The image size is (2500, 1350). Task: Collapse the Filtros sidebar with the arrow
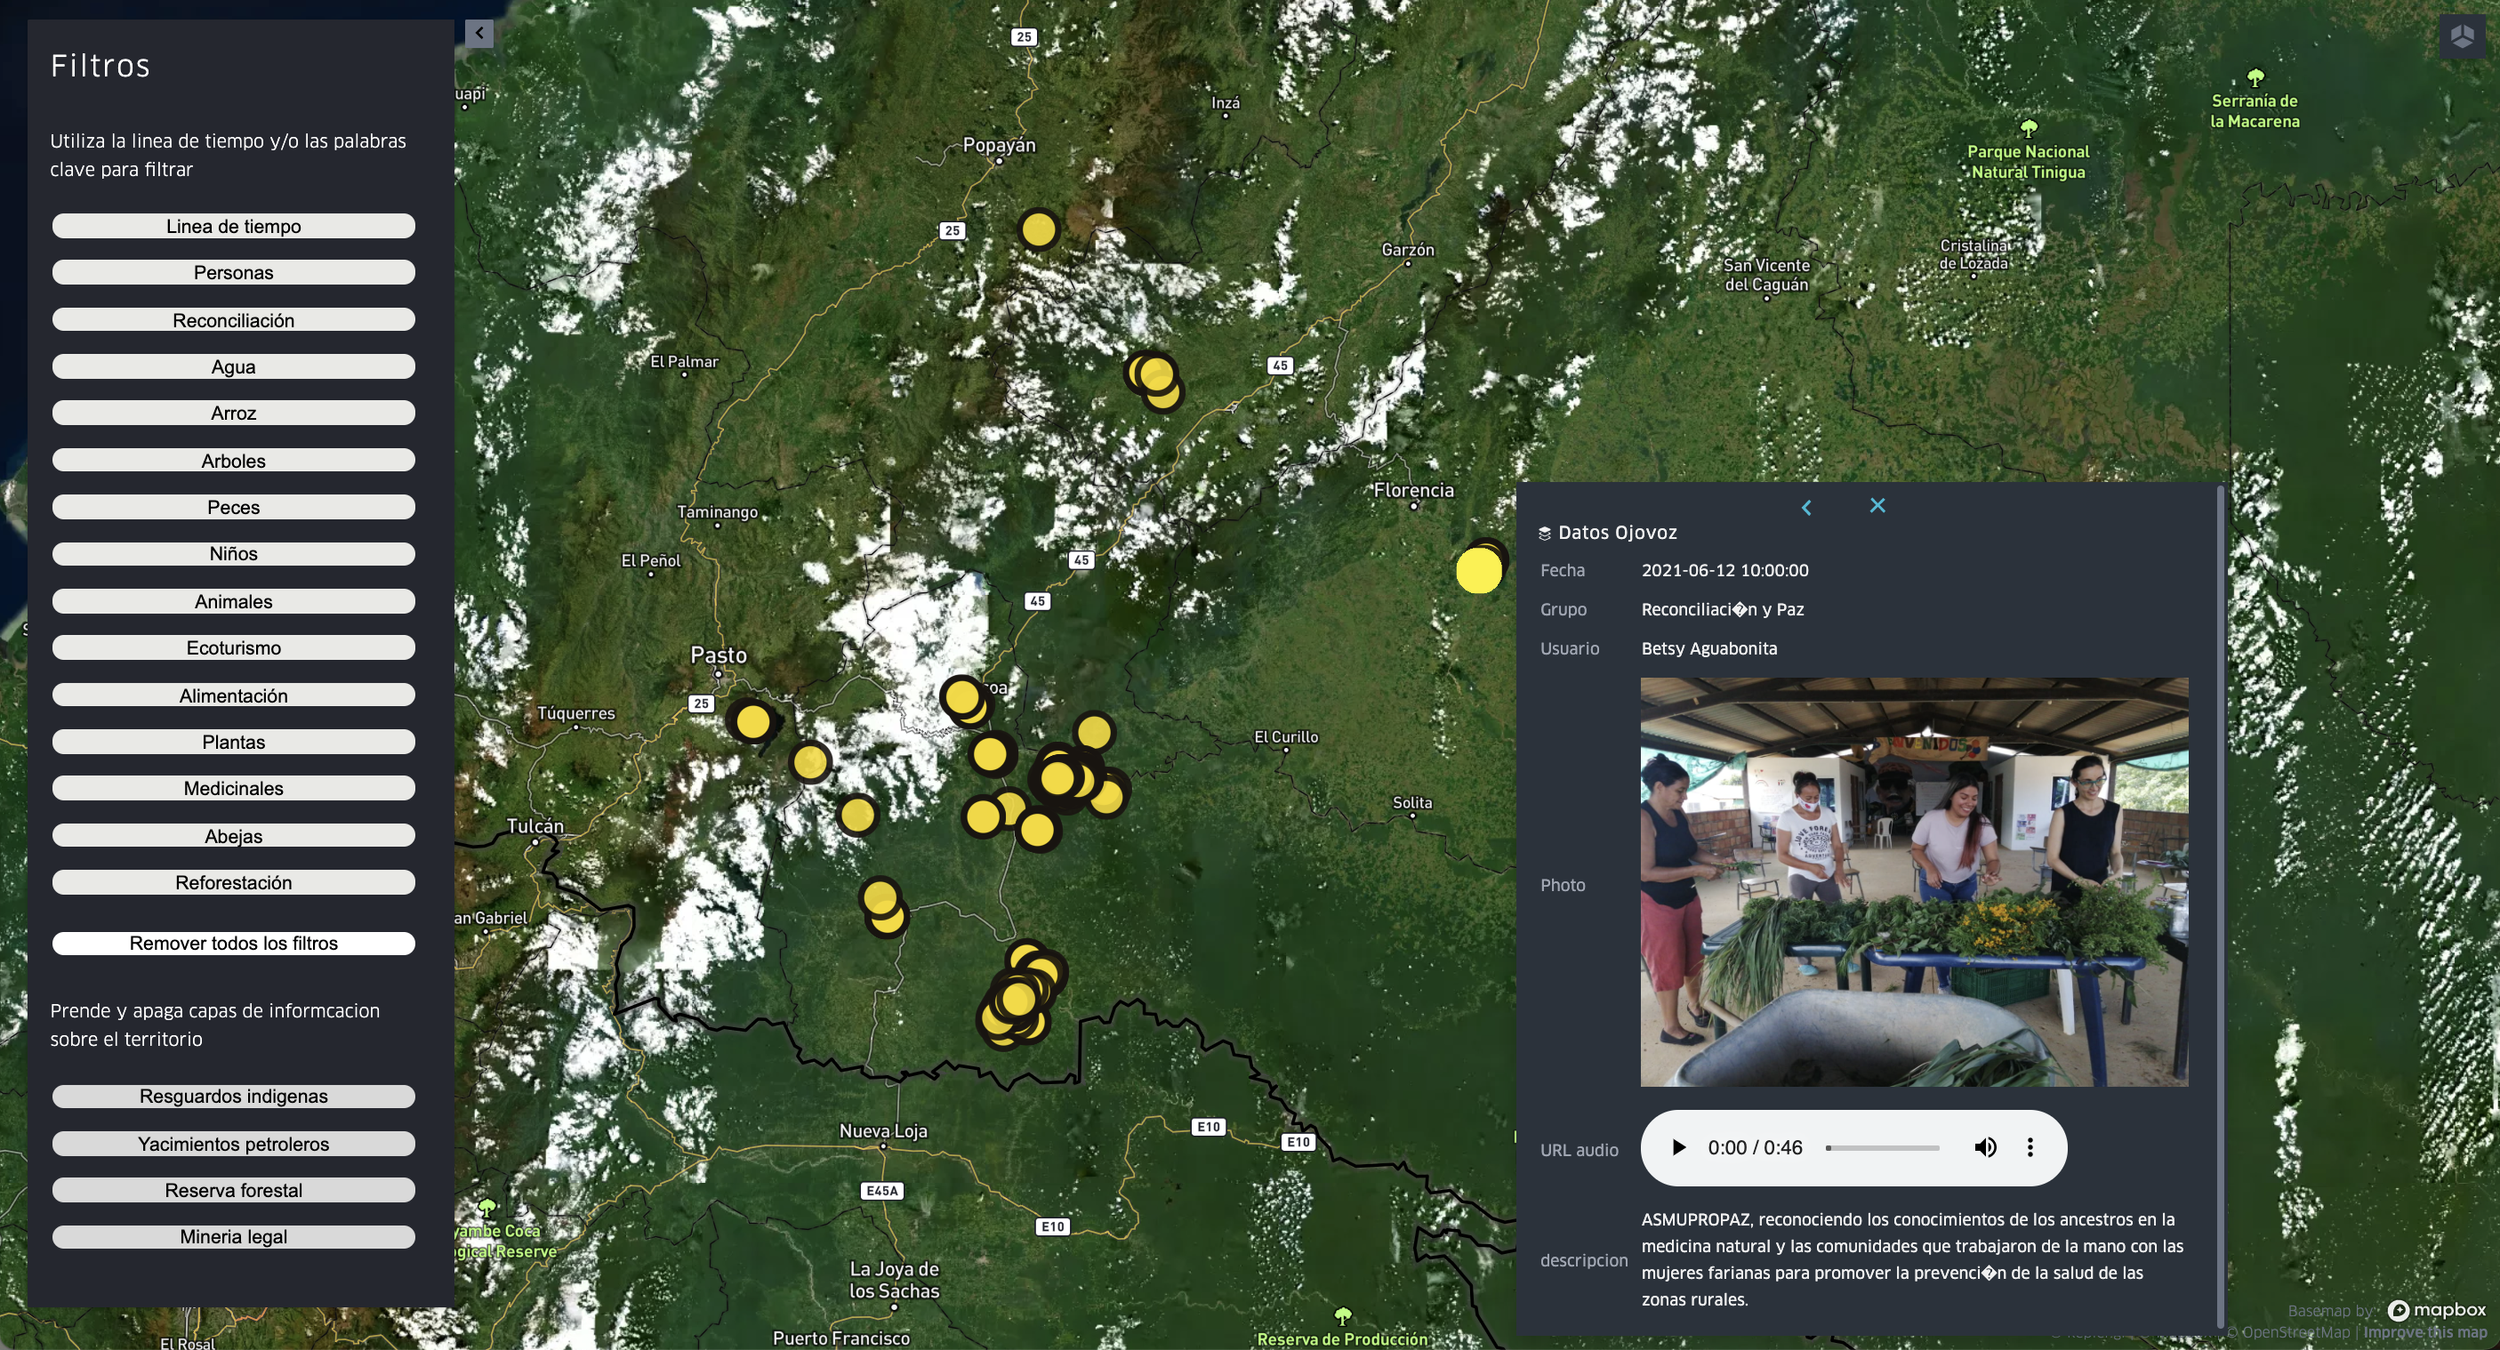(x=479, y=33)
